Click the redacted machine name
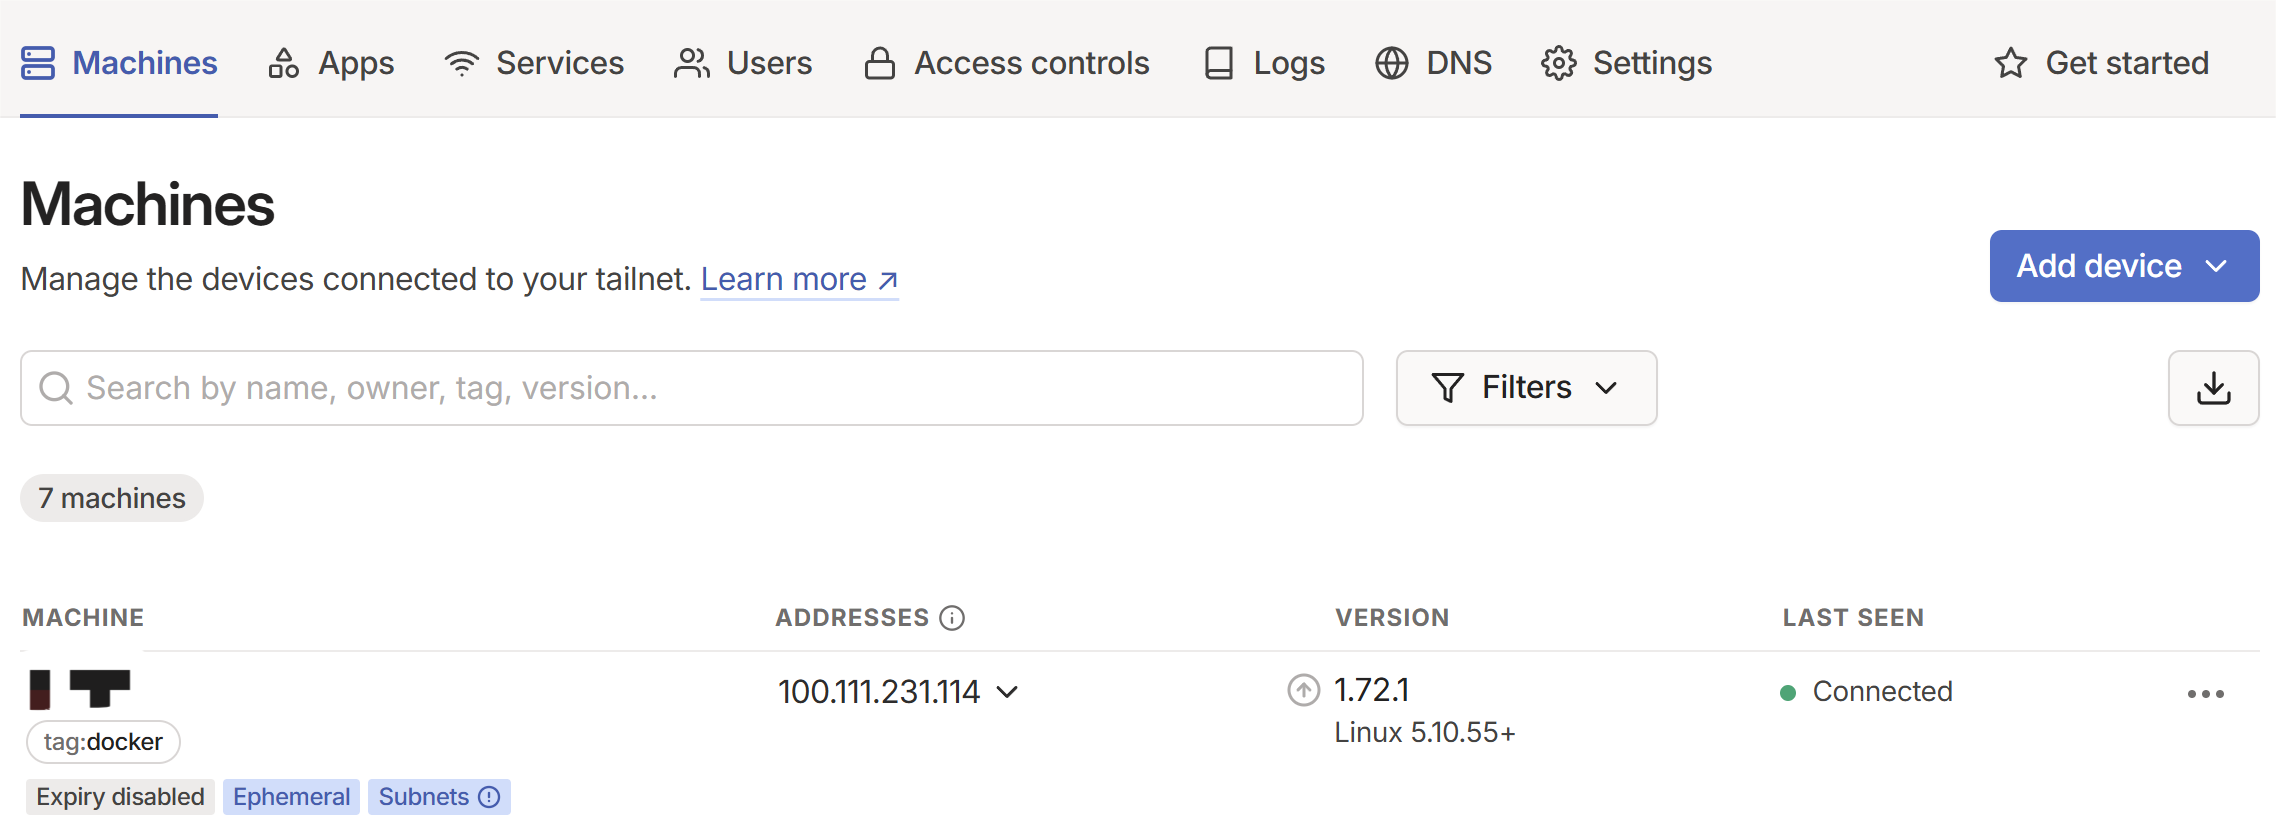Image resolution: width=2276 pixels, height=831 pixels. 80,689
